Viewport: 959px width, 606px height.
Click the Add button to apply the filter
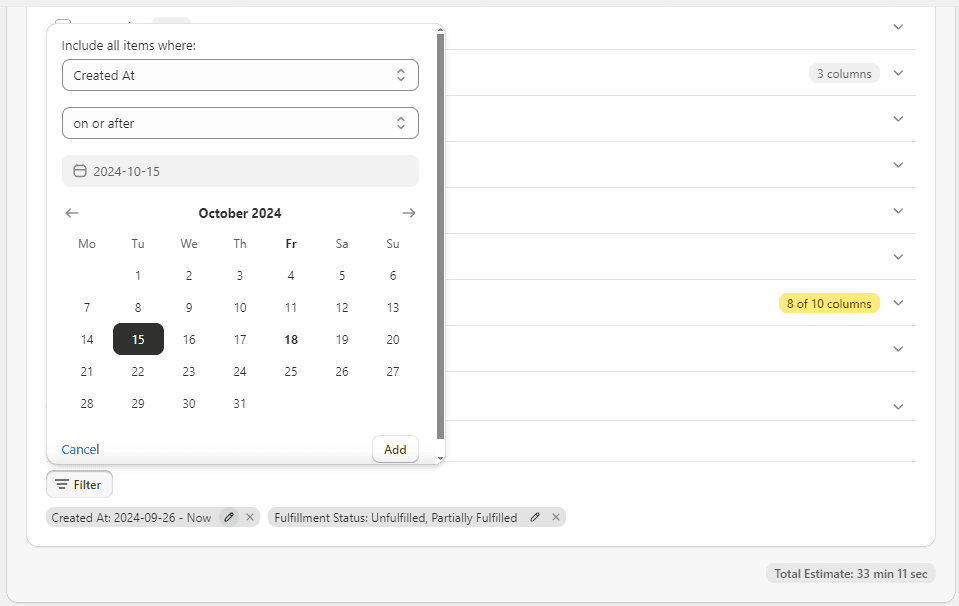pos(395,449)
